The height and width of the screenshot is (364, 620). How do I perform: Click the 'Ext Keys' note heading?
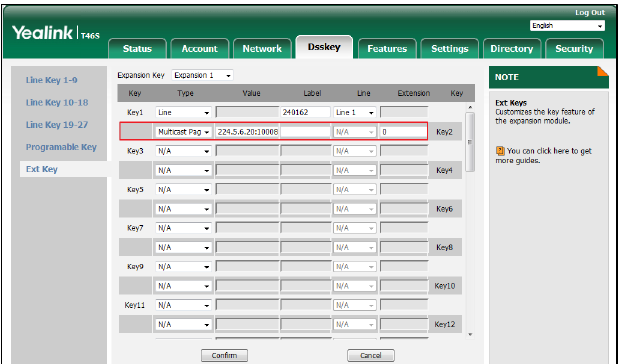[511, 103]
